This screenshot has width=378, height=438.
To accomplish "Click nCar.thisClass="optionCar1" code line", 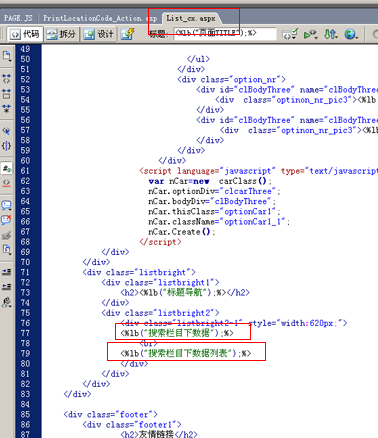I will pyautogui.click(x=214, y=212).
